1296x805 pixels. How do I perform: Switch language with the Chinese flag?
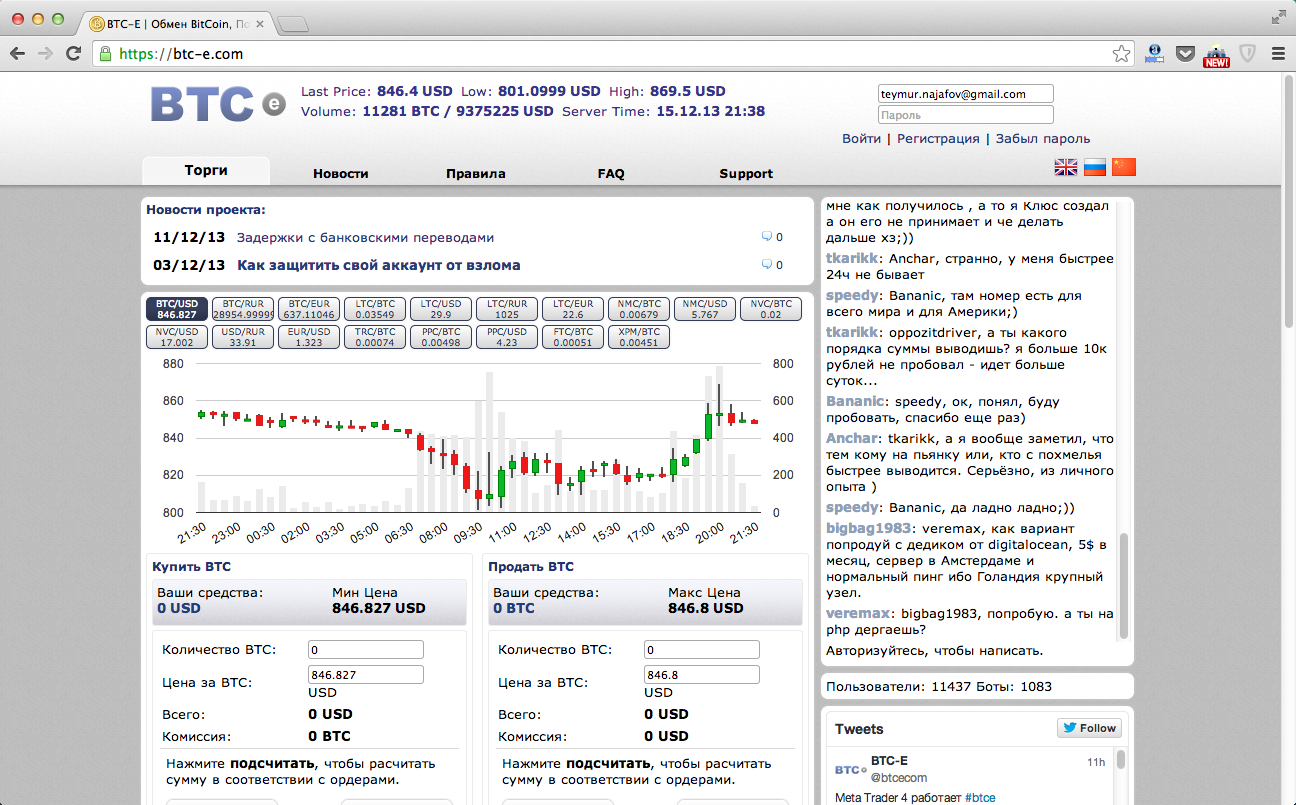coord(1124,167)
